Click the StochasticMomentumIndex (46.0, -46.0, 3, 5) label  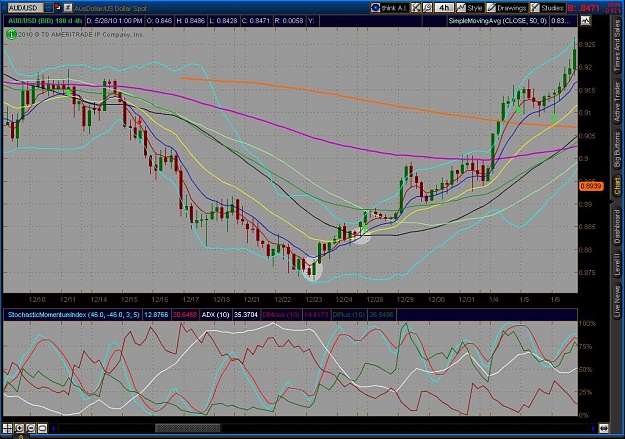tap(73, 315)
